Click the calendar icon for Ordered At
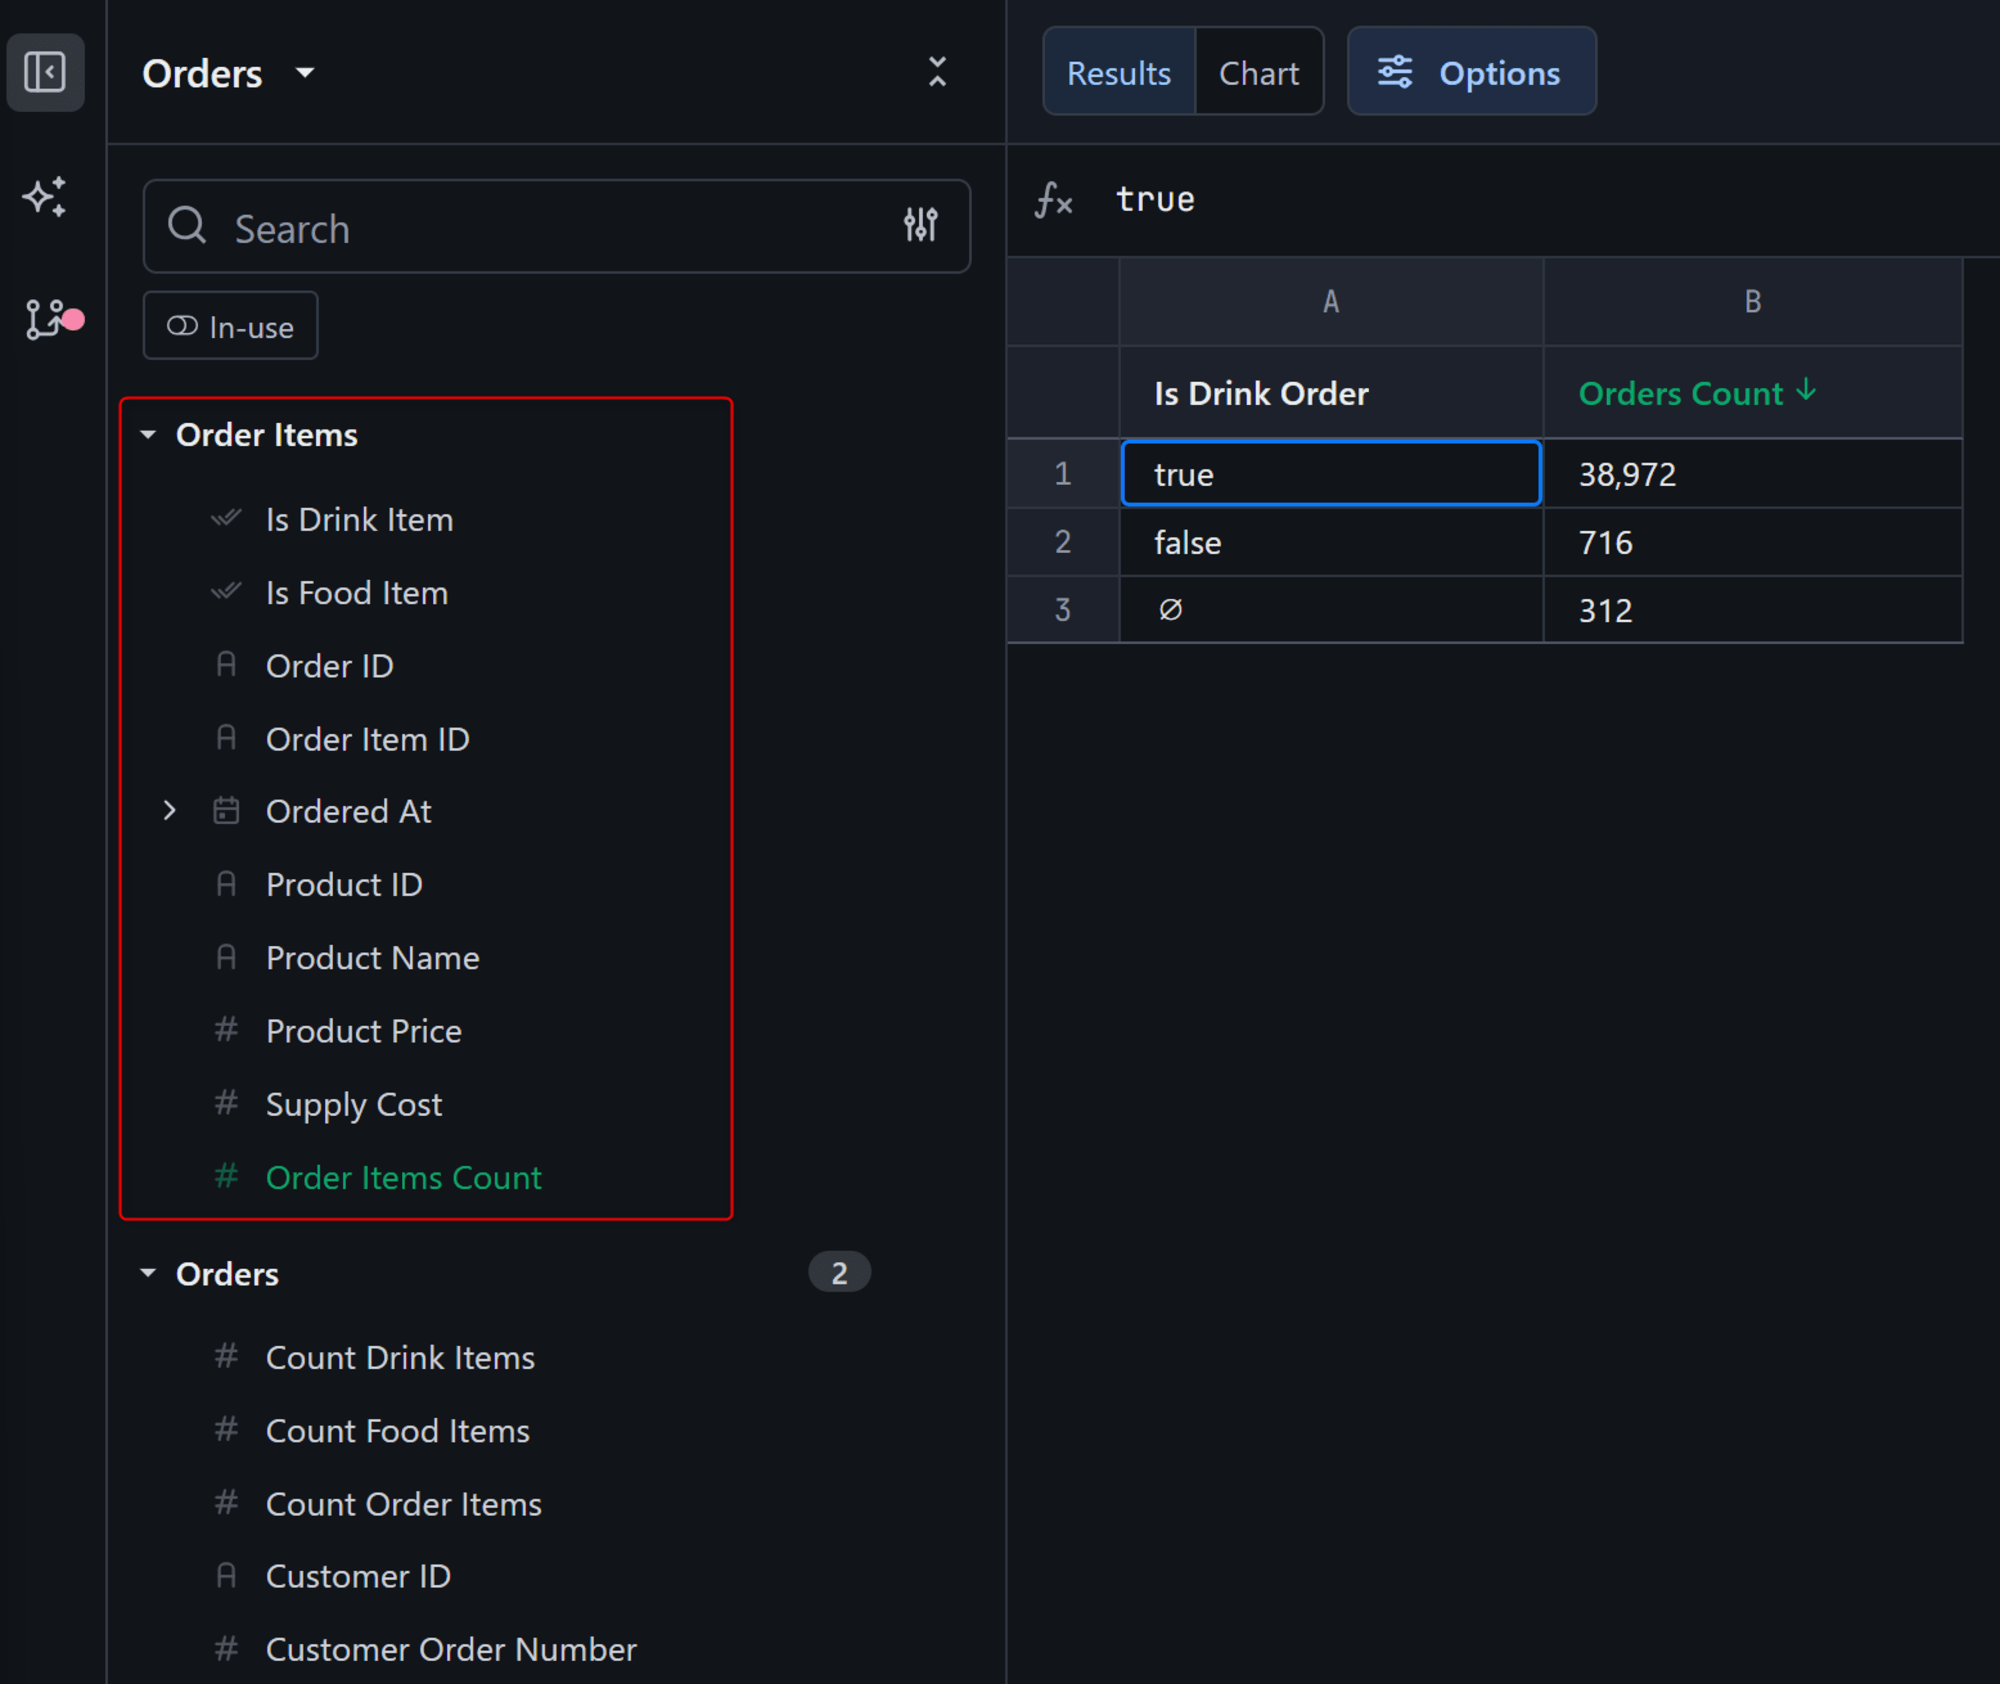The image size is (2000, 1684). click(227, 811)
